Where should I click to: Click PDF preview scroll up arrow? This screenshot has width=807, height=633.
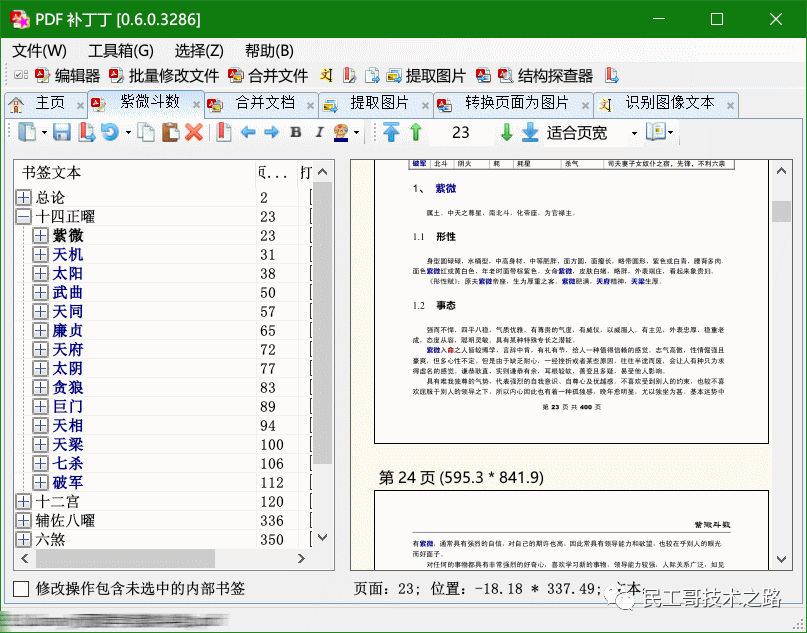(x=781, y=170)
